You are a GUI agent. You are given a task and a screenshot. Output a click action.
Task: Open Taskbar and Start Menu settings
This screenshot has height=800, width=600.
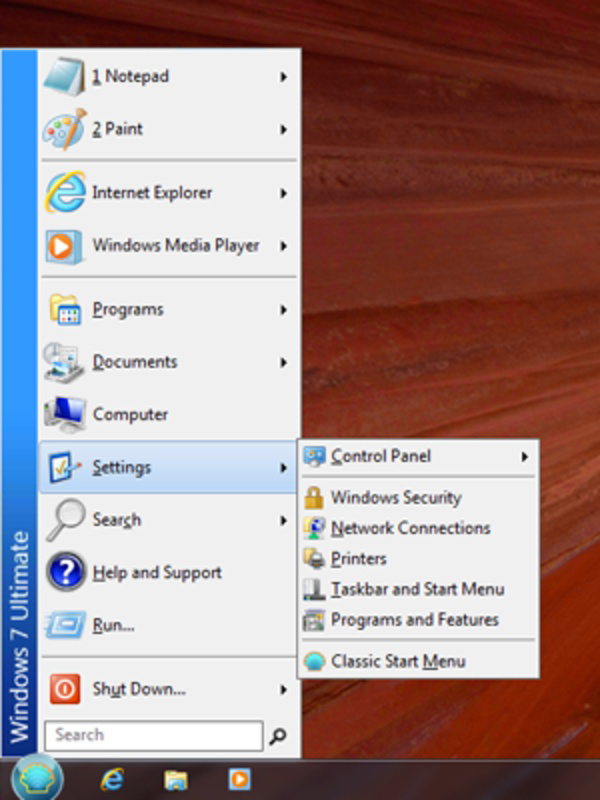point(418,589)
